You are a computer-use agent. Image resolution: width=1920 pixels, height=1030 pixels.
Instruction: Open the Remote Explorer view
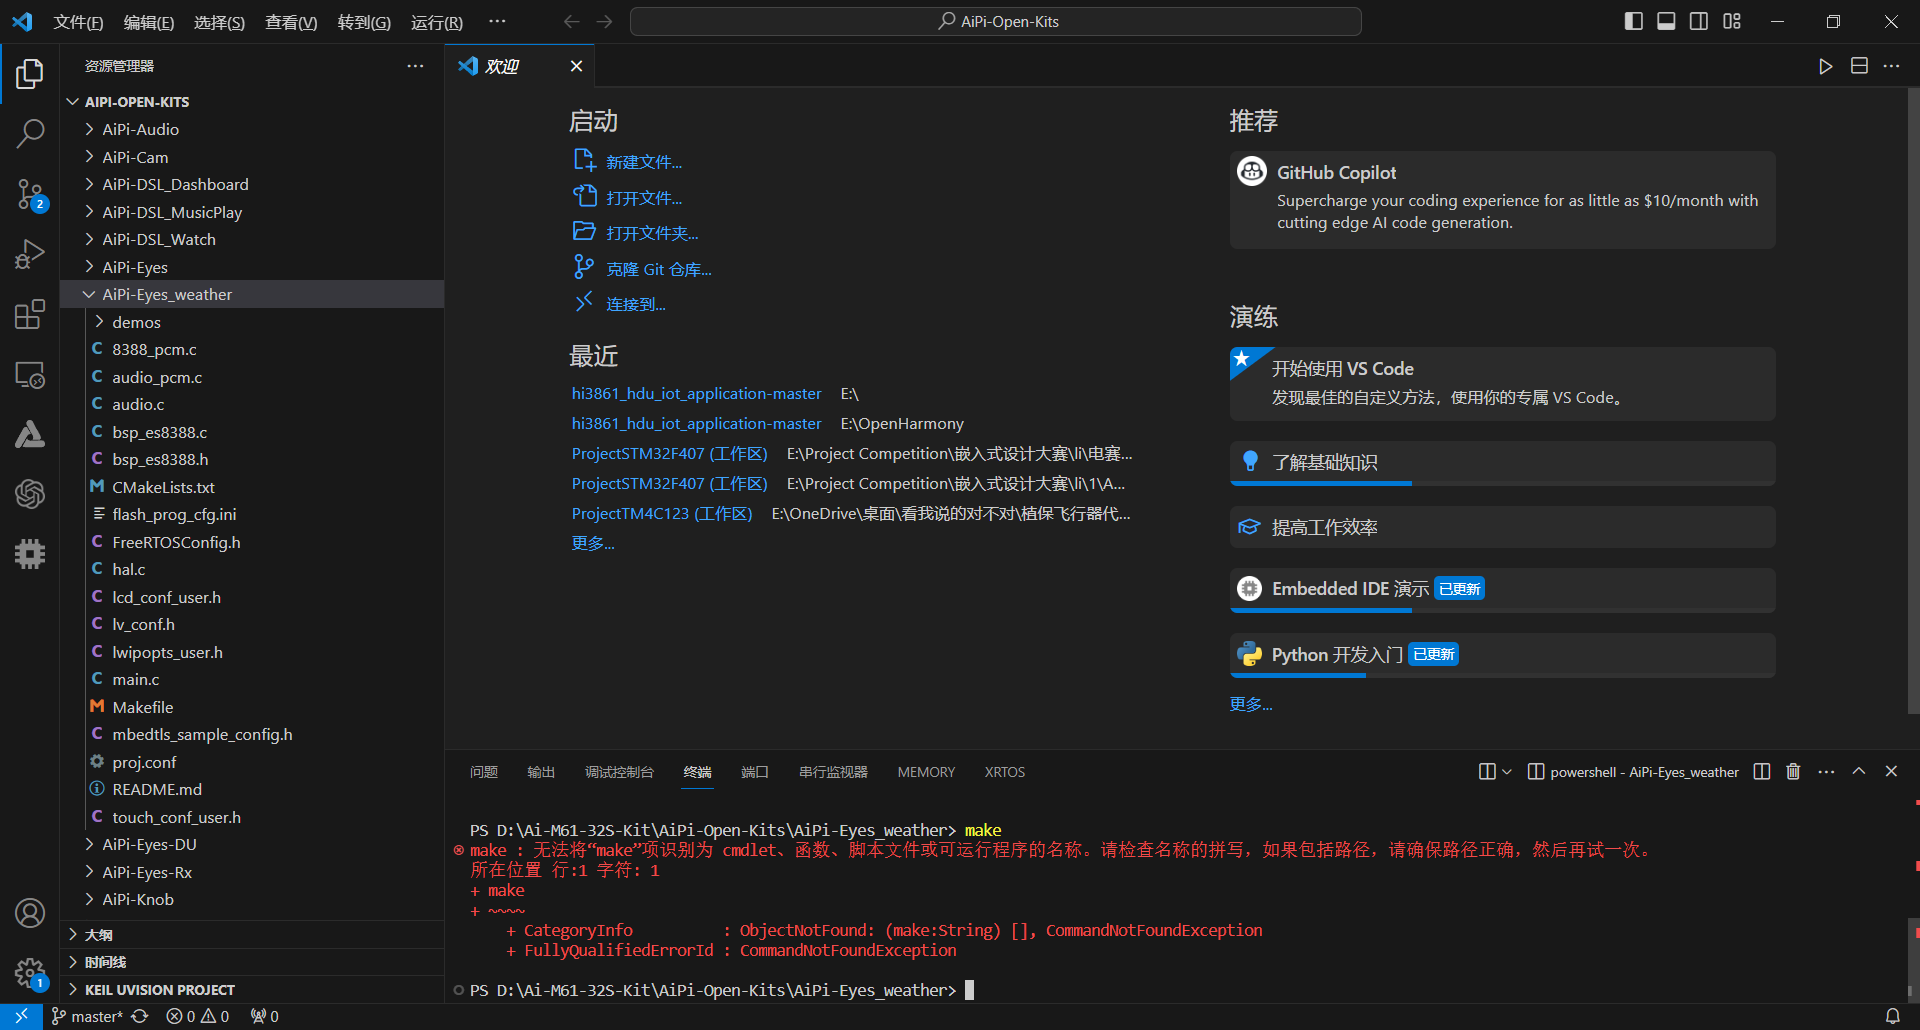30,375
